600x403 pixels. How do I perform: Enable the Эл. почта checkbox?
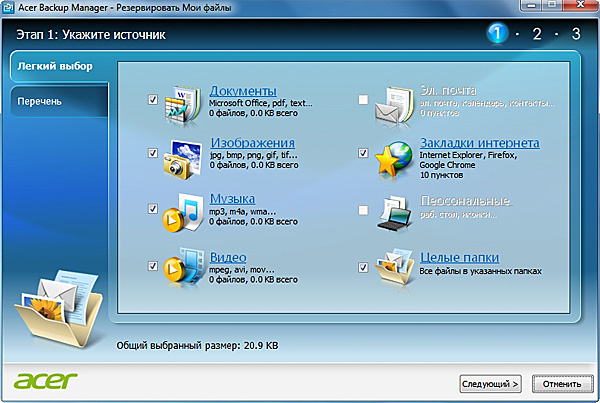click(363, 100)
